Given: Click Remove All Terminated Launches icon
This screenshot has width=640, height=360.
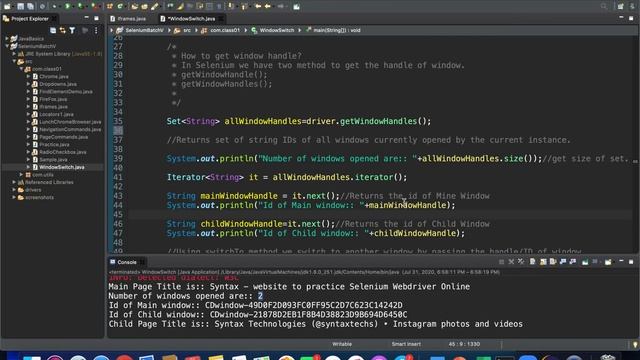Looking at the screenshot, I should click(521, 262).
